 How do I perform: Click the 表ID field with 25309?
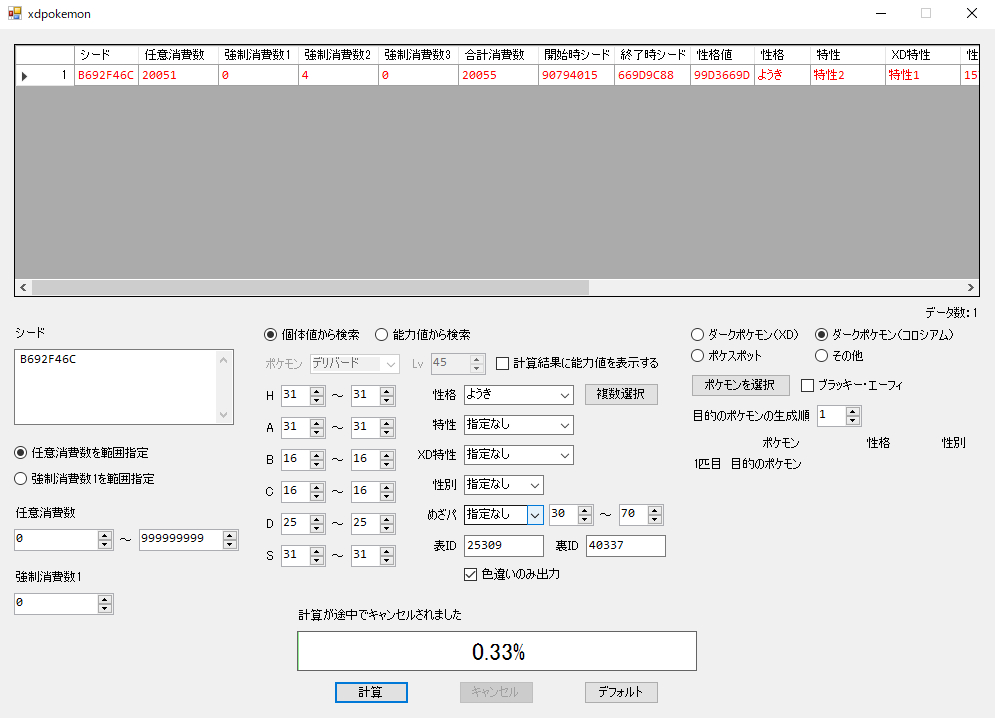click(504, 546)
